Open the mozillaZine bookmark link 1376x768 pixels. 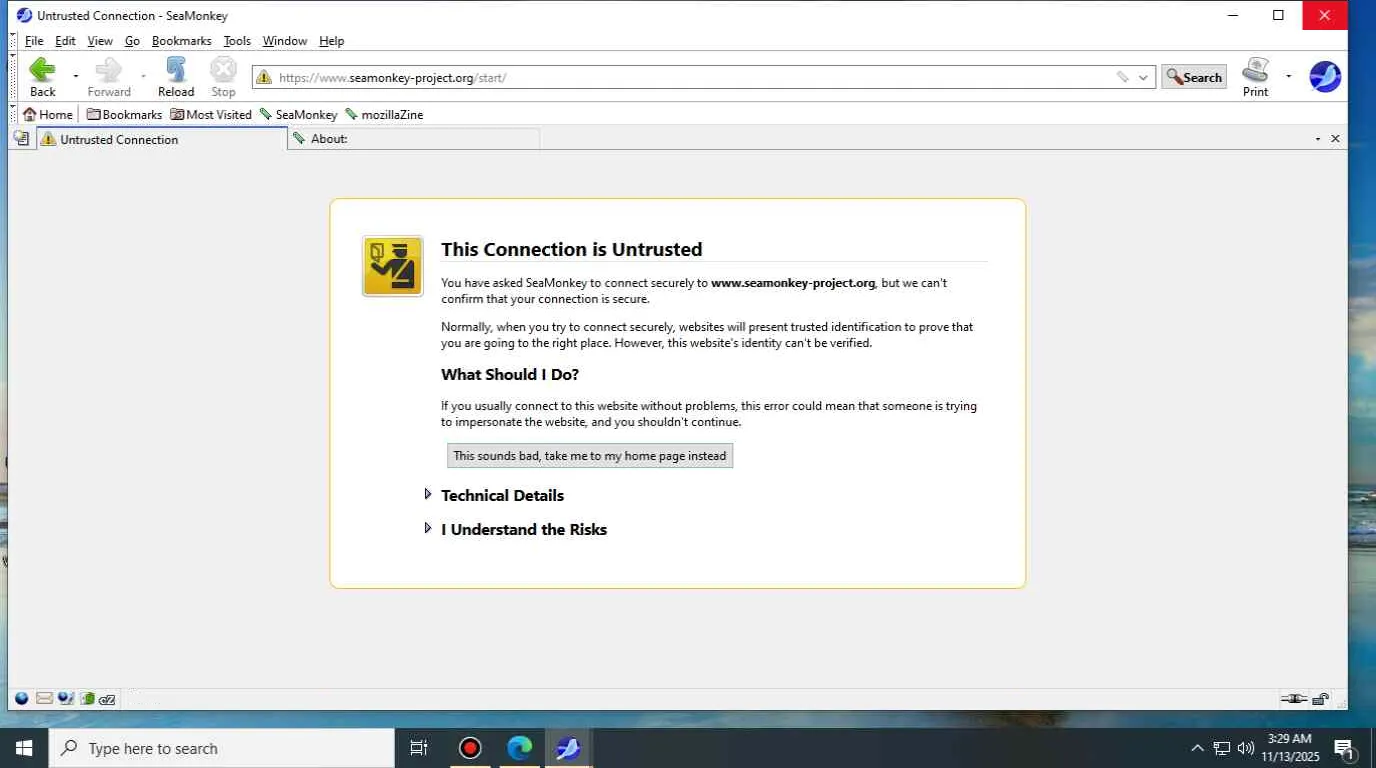(x=384, y=114)
